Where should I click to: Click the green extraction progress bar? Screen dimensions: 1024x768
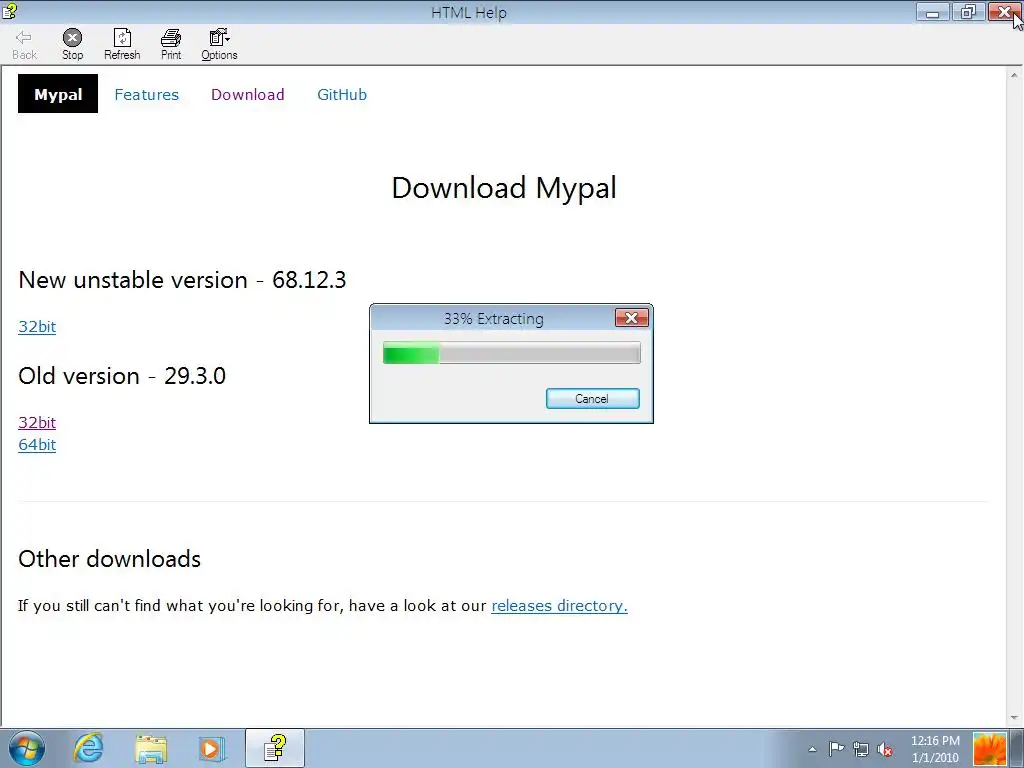[x=511, y=353]
